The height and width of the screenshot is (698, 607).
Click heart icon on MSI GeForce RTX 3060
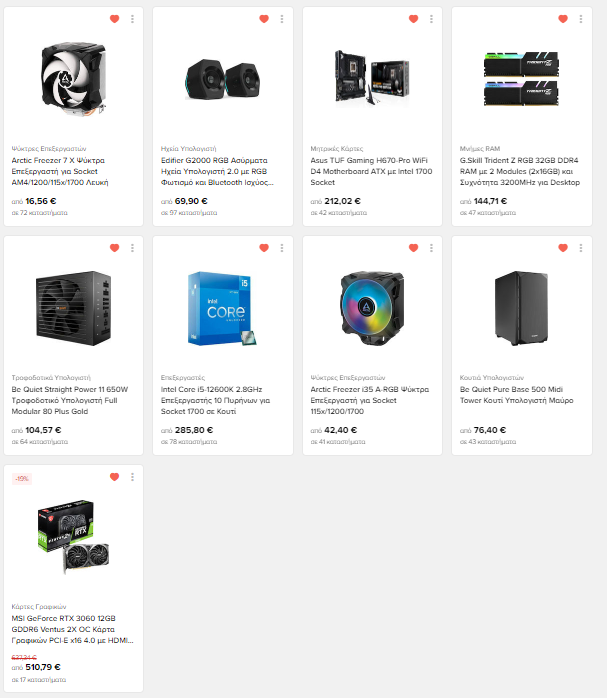114,477
